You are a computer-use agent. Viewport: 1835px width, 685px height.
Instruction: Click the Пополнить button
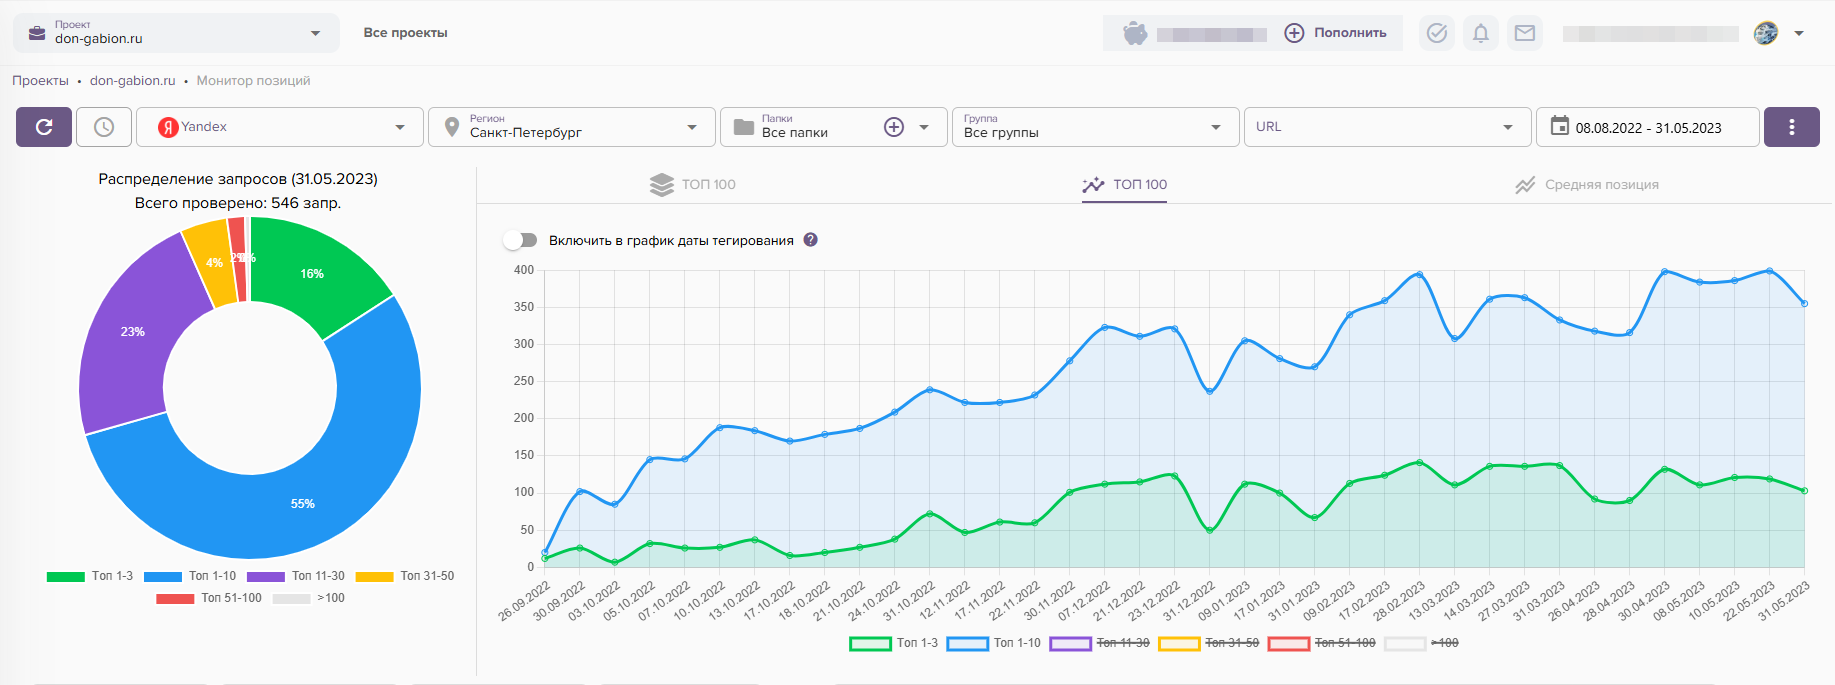1336,33
